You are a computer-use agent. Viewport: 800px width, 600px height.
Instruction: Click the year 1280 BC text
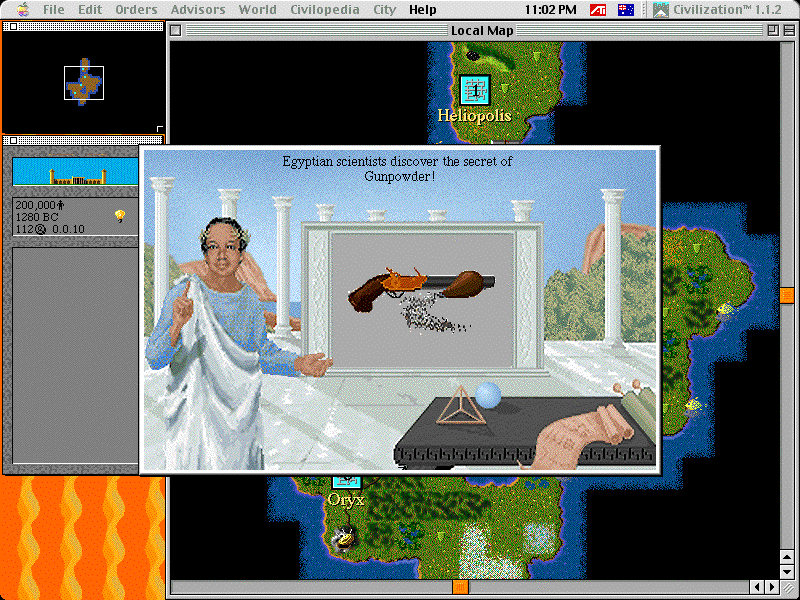coord(37,217)
